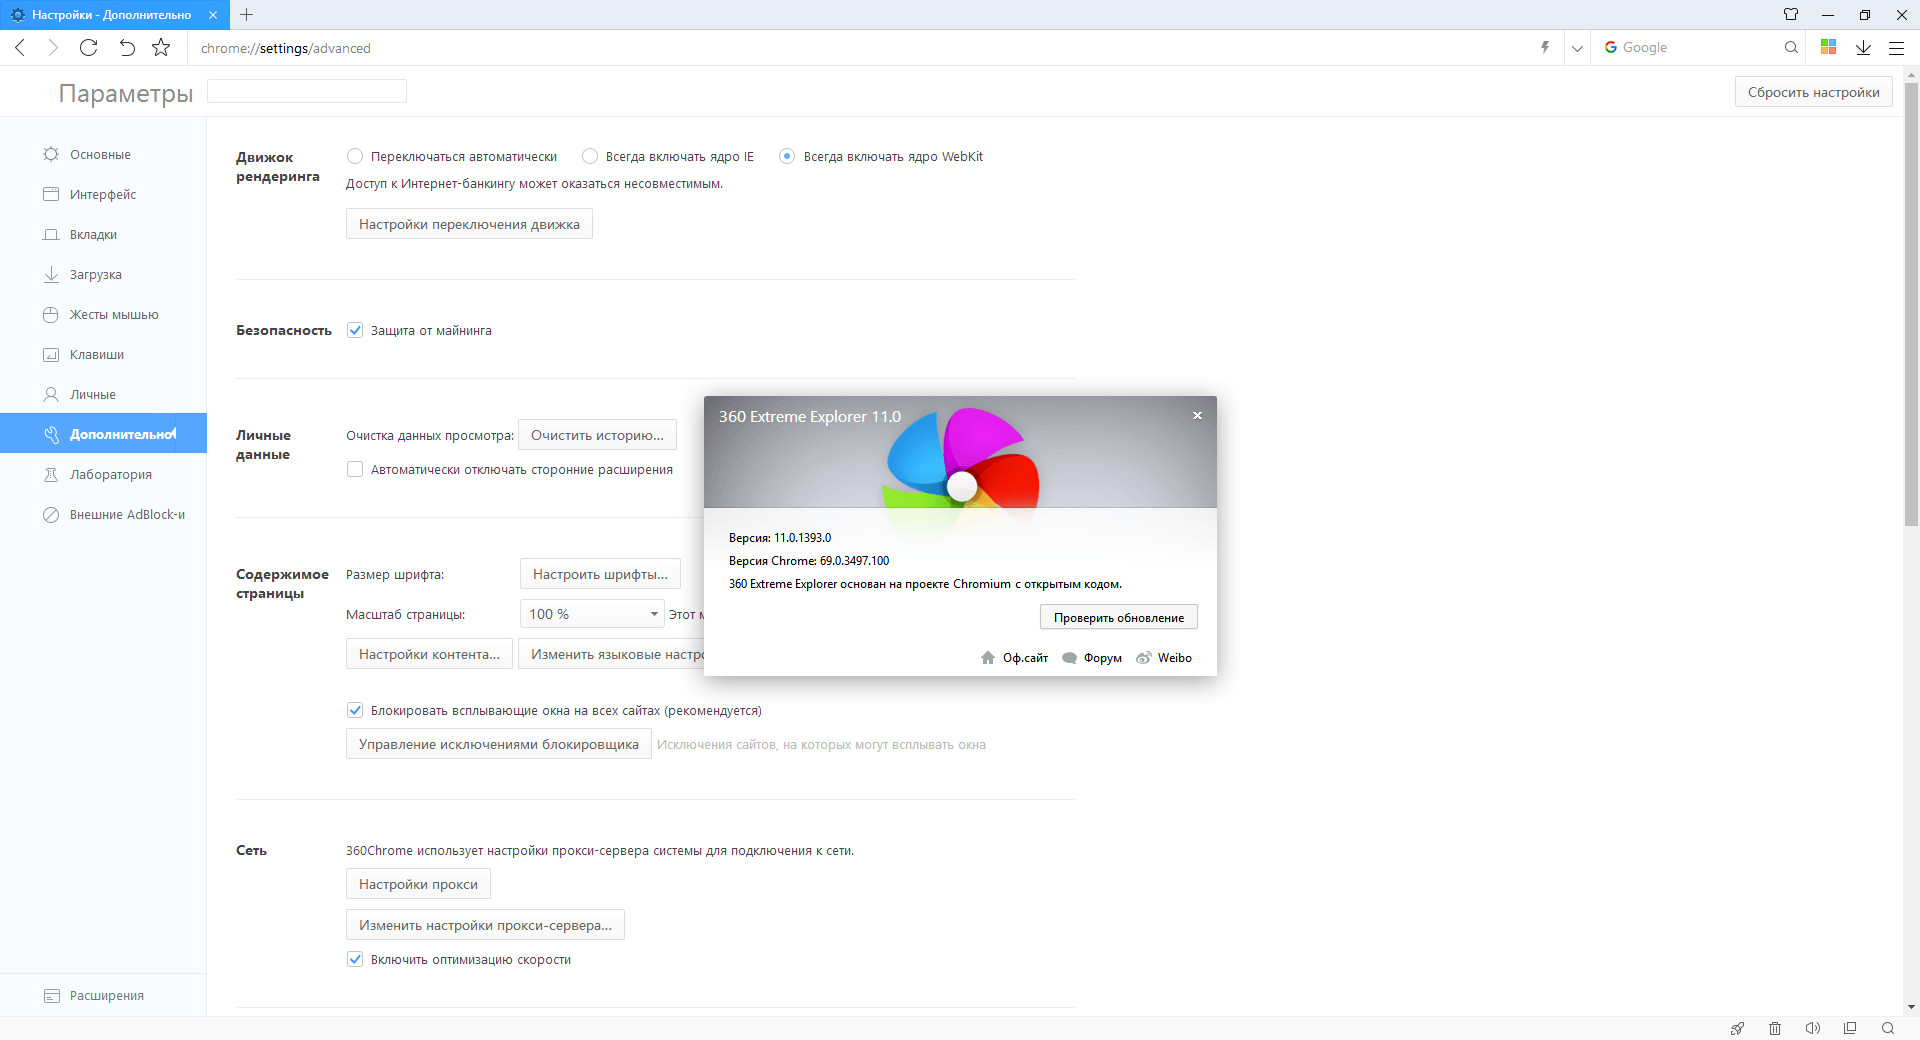Open Оф.сайт link in about dialog

[x=1014, y=658]
